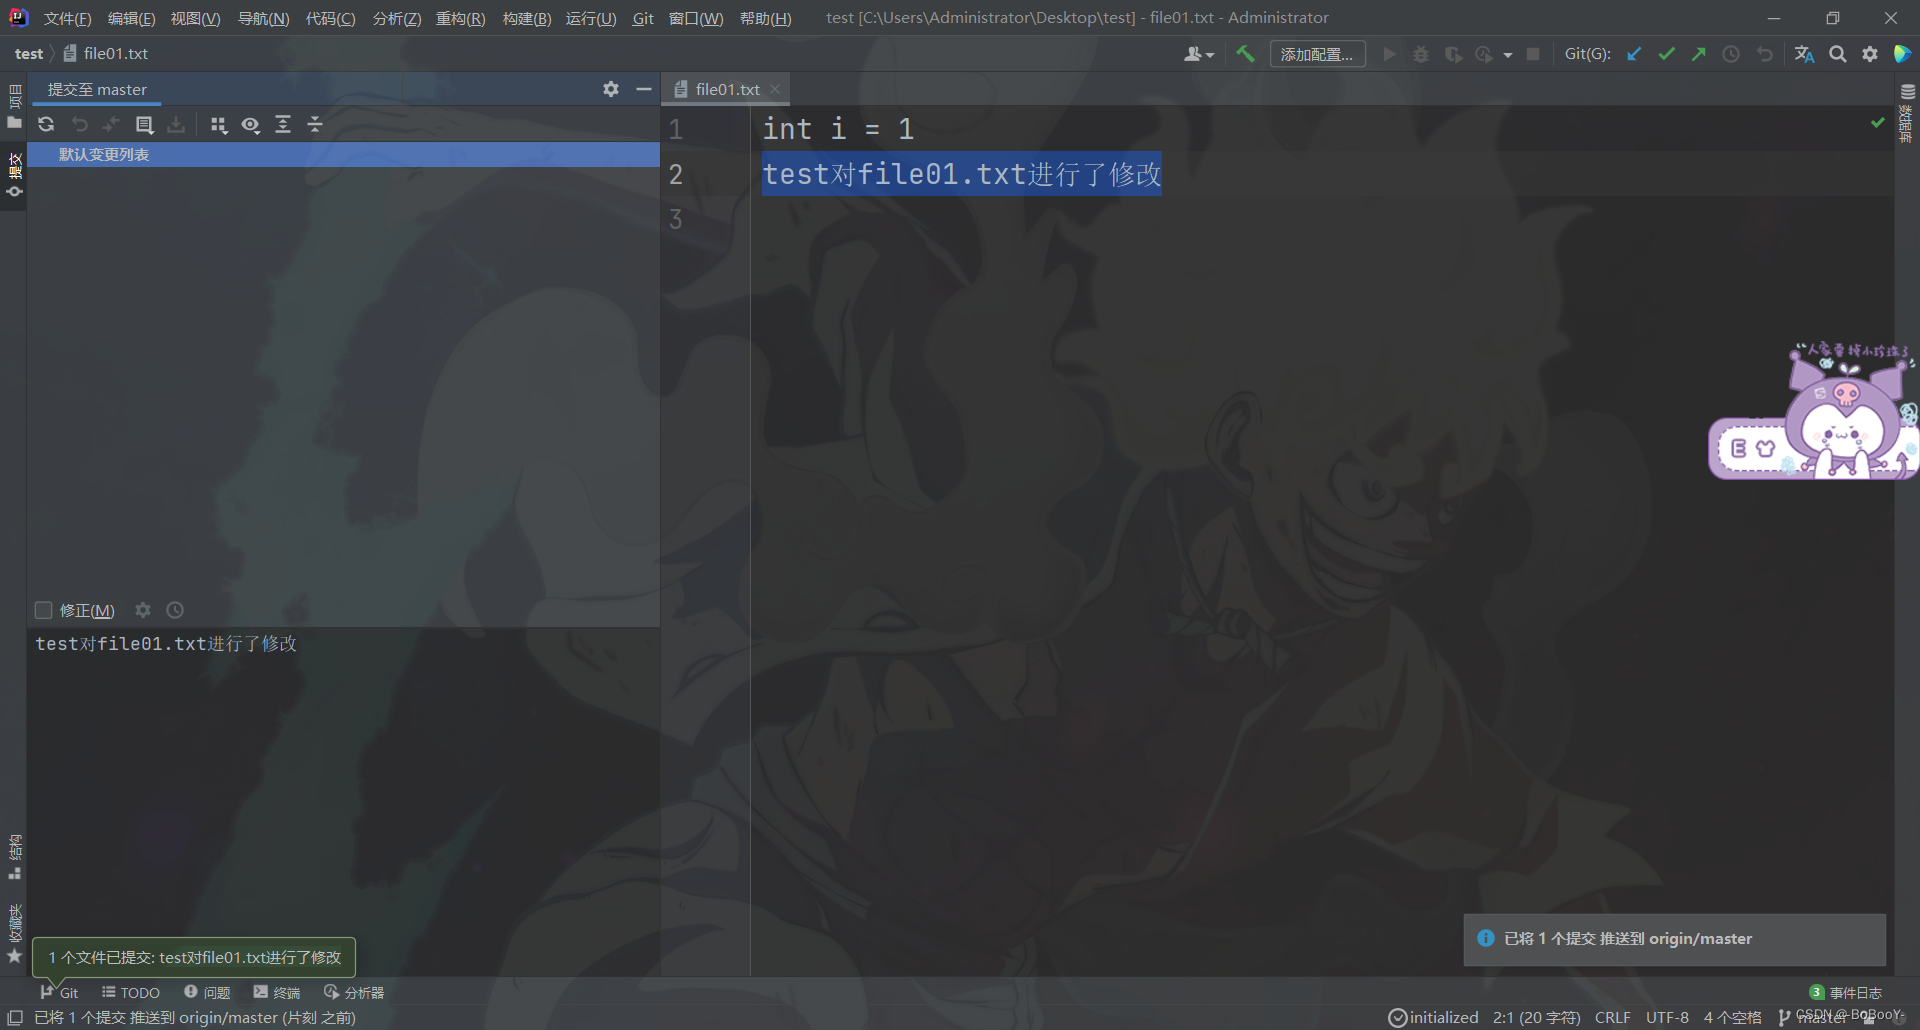Collapse all changes in the tree

click(x=315, y=124)
